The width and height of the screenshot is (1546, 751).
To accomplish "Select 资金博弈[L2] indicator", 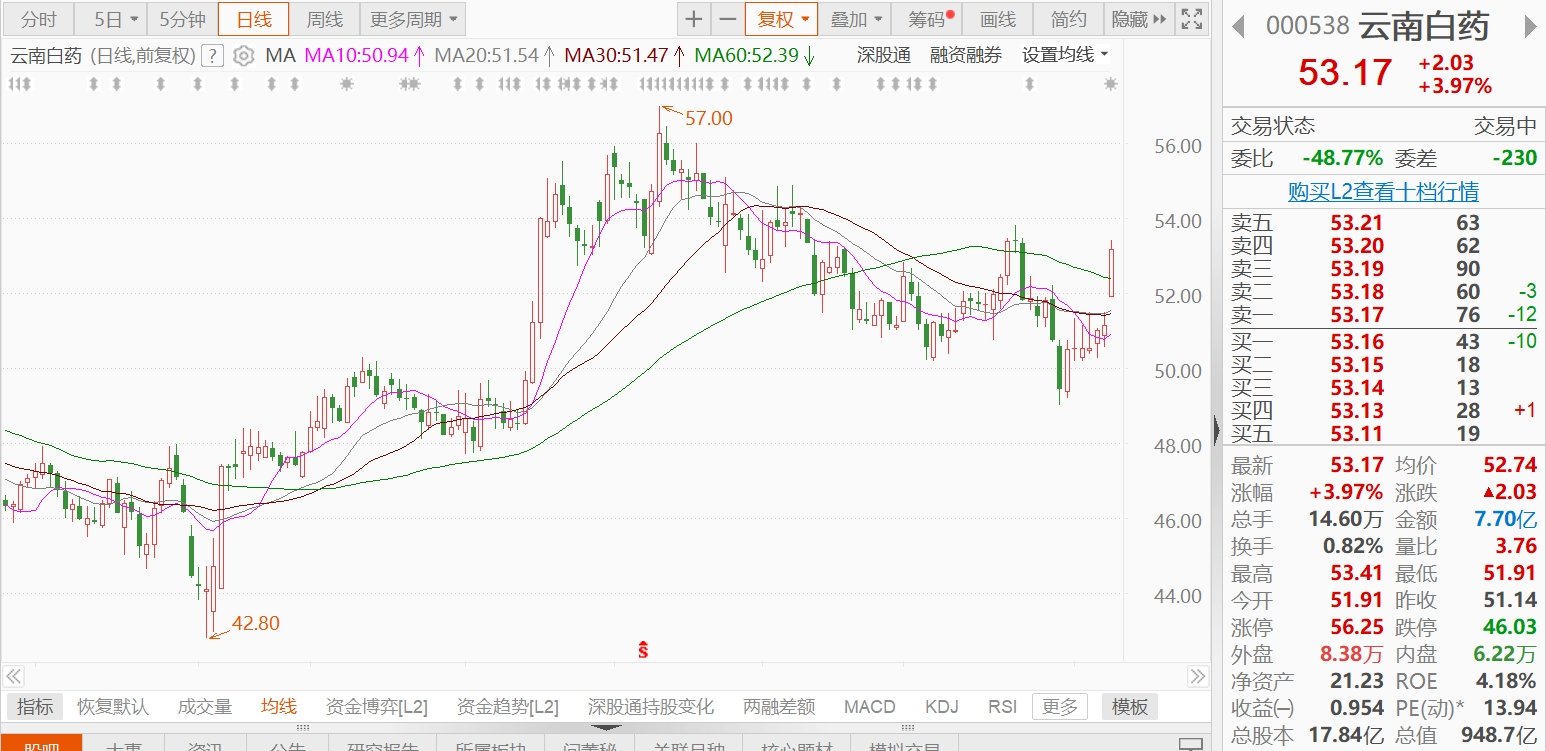I will (x=377, y=707).
